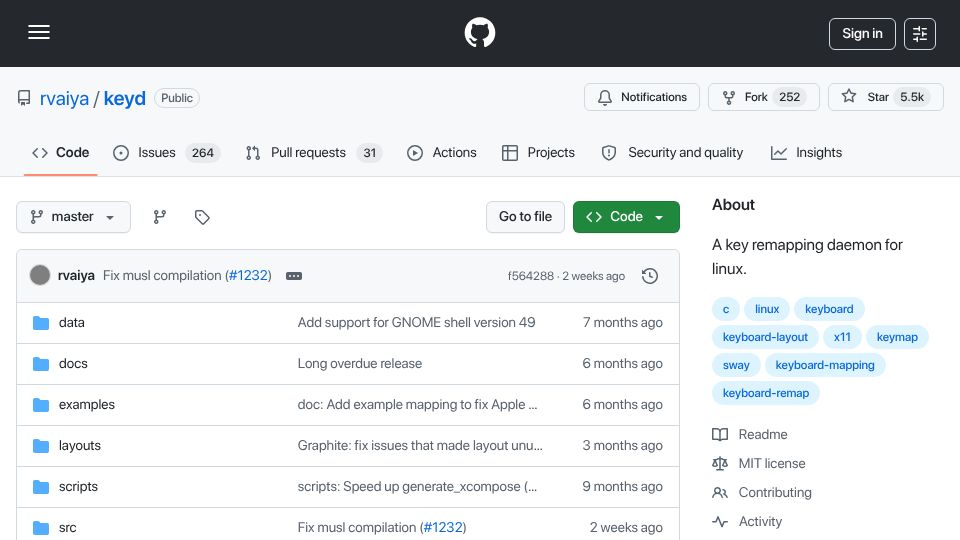Click '9 months ago' in scripts row
Screen dimensions: 960x540
pos(623,487)
